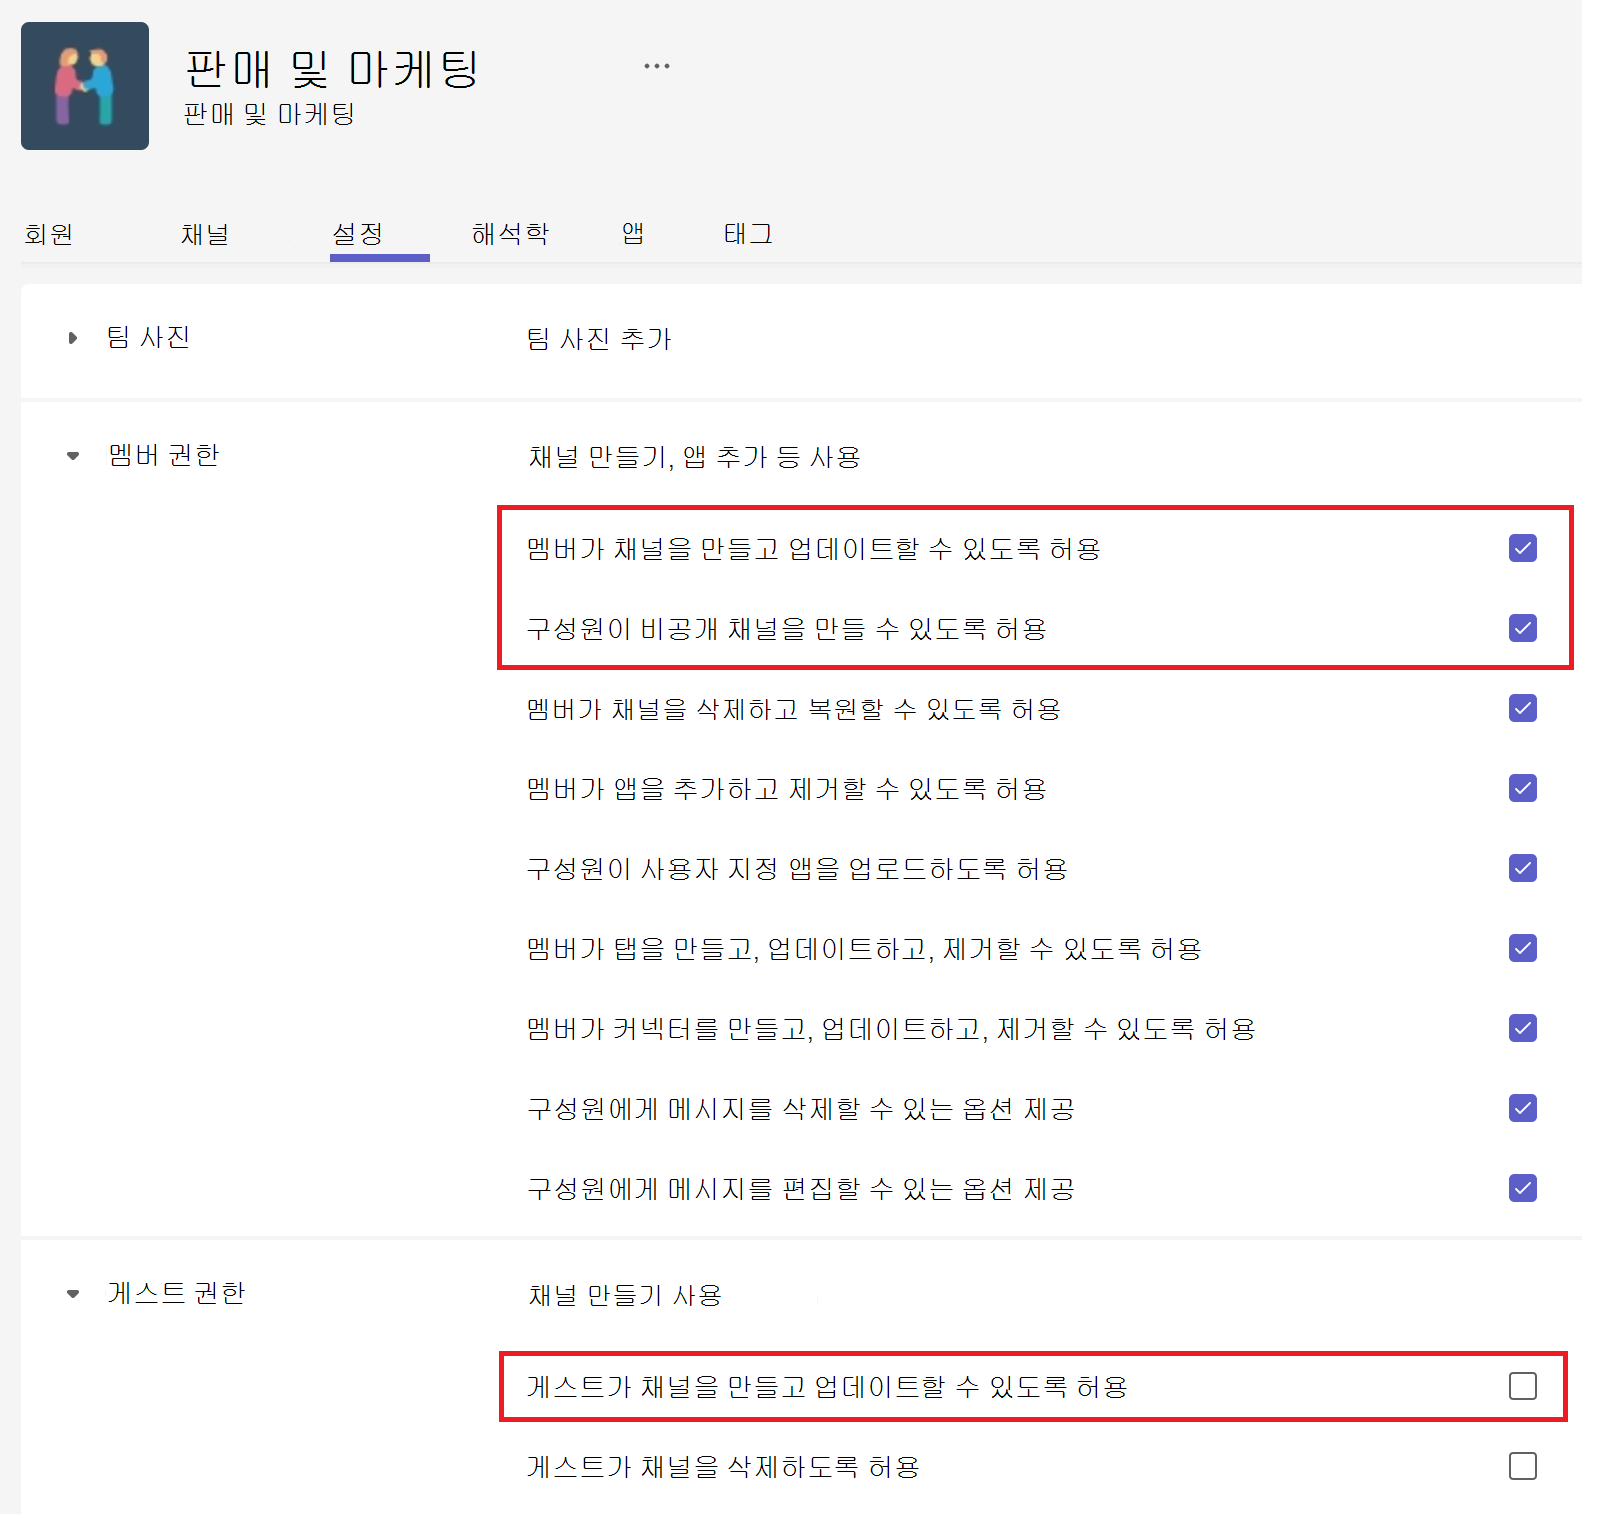
Task: Click the 판매 및 마케팅 team title
Action: (333, 69)
